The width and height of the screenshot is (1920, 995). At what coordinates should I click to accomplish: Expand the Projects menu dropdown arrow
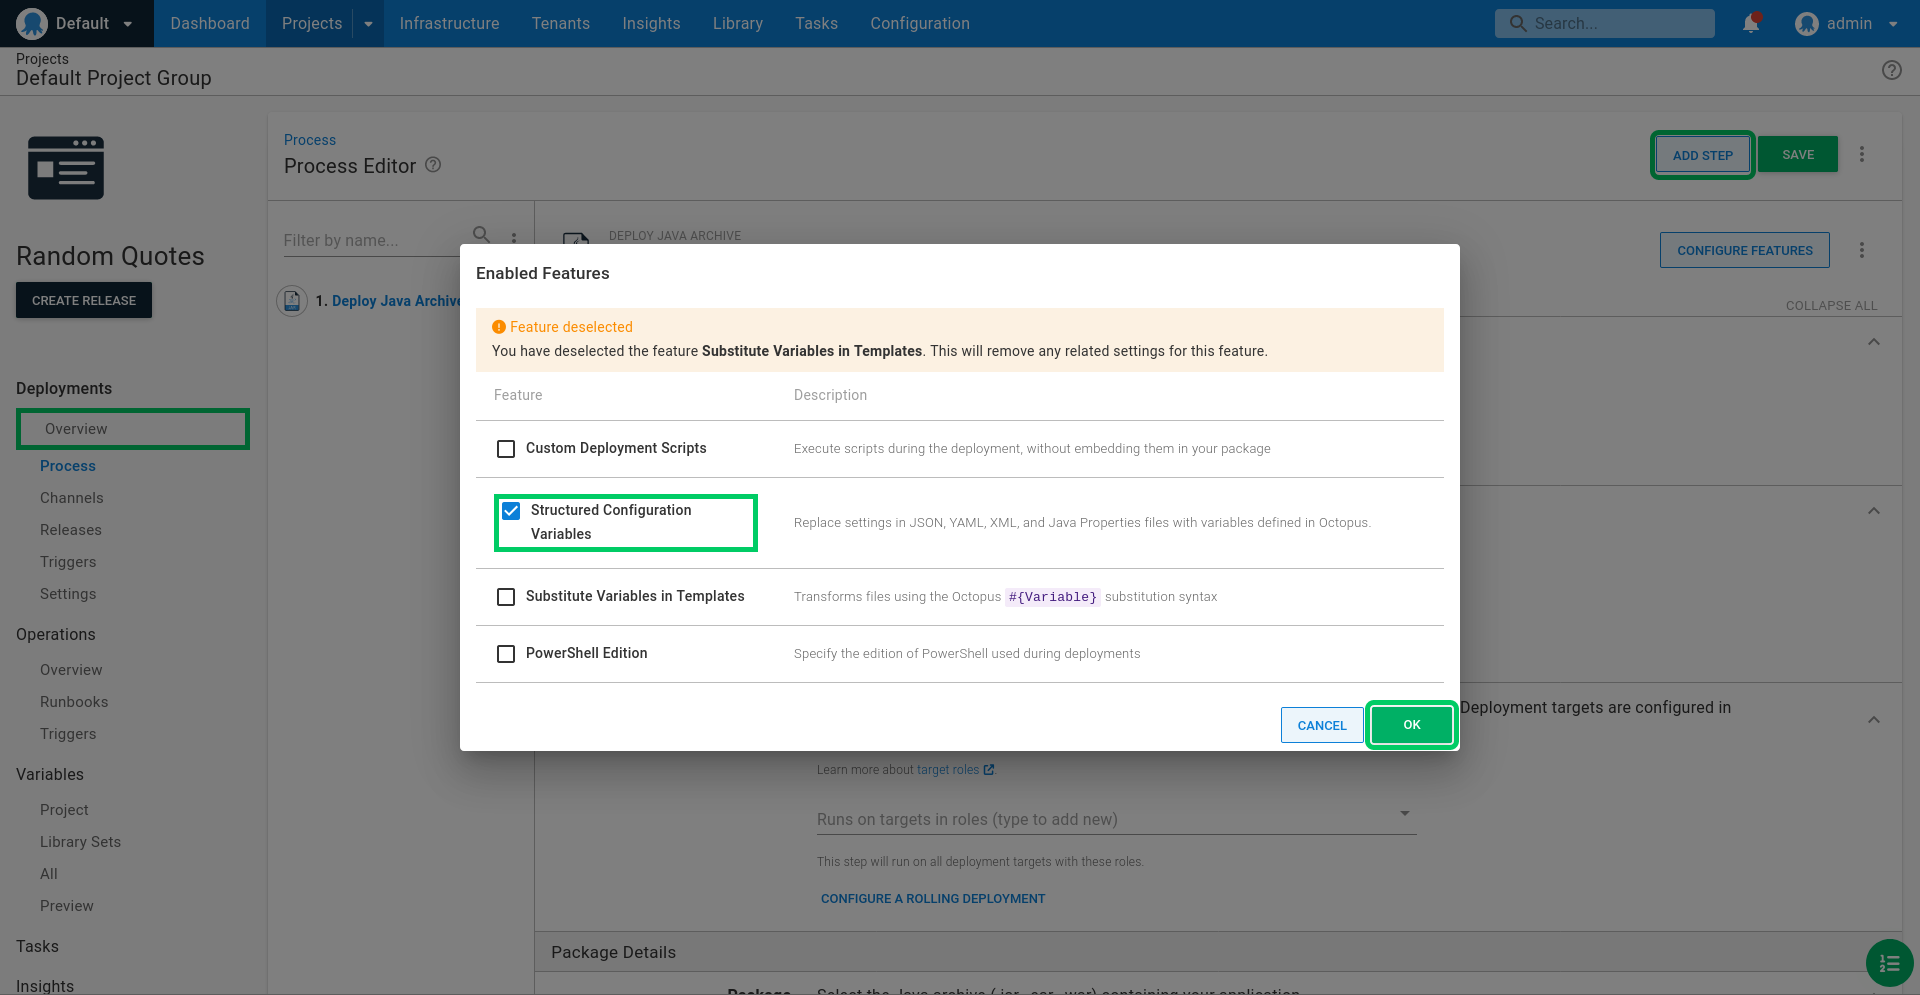368,24
